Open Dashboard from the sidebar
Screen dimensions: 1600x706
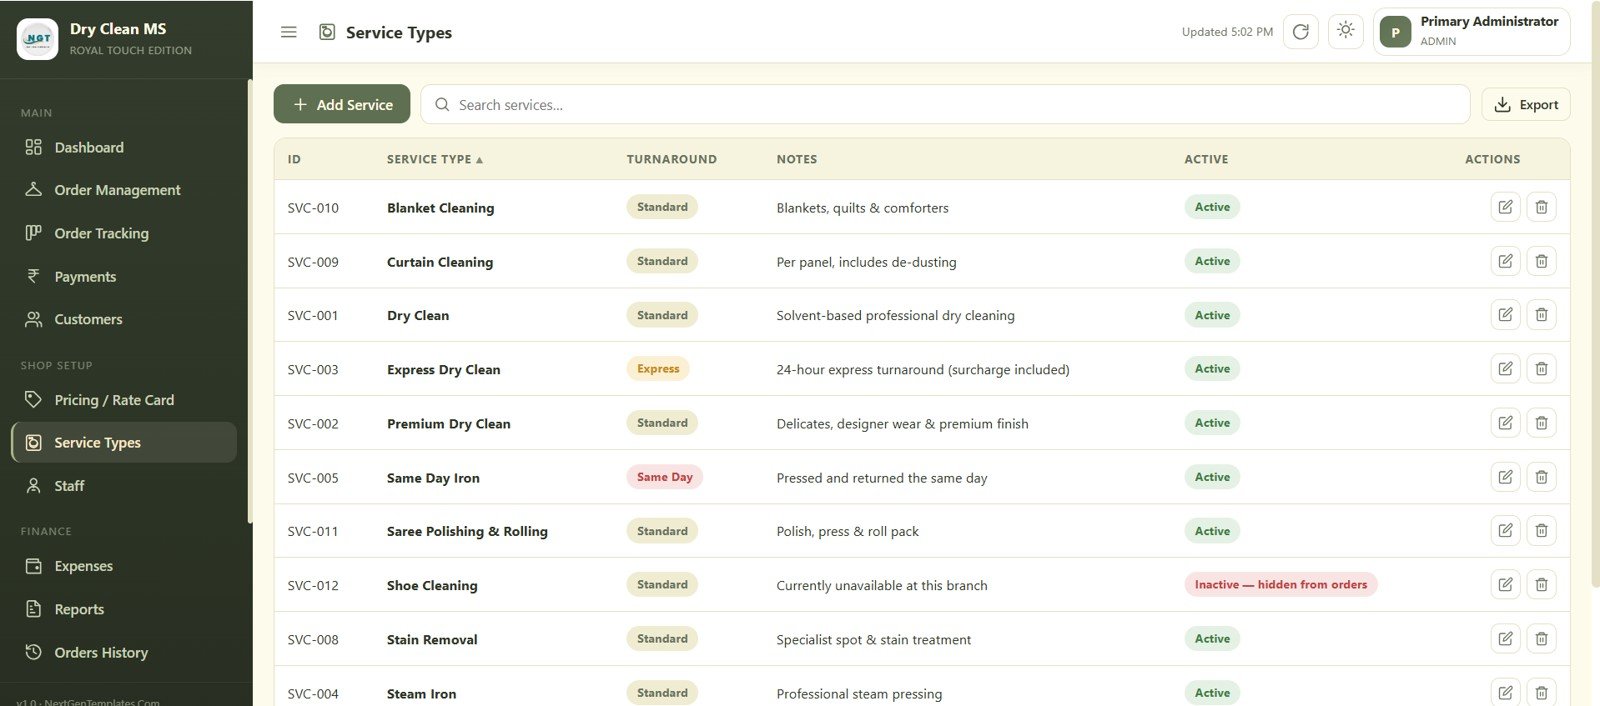[124, 147]
